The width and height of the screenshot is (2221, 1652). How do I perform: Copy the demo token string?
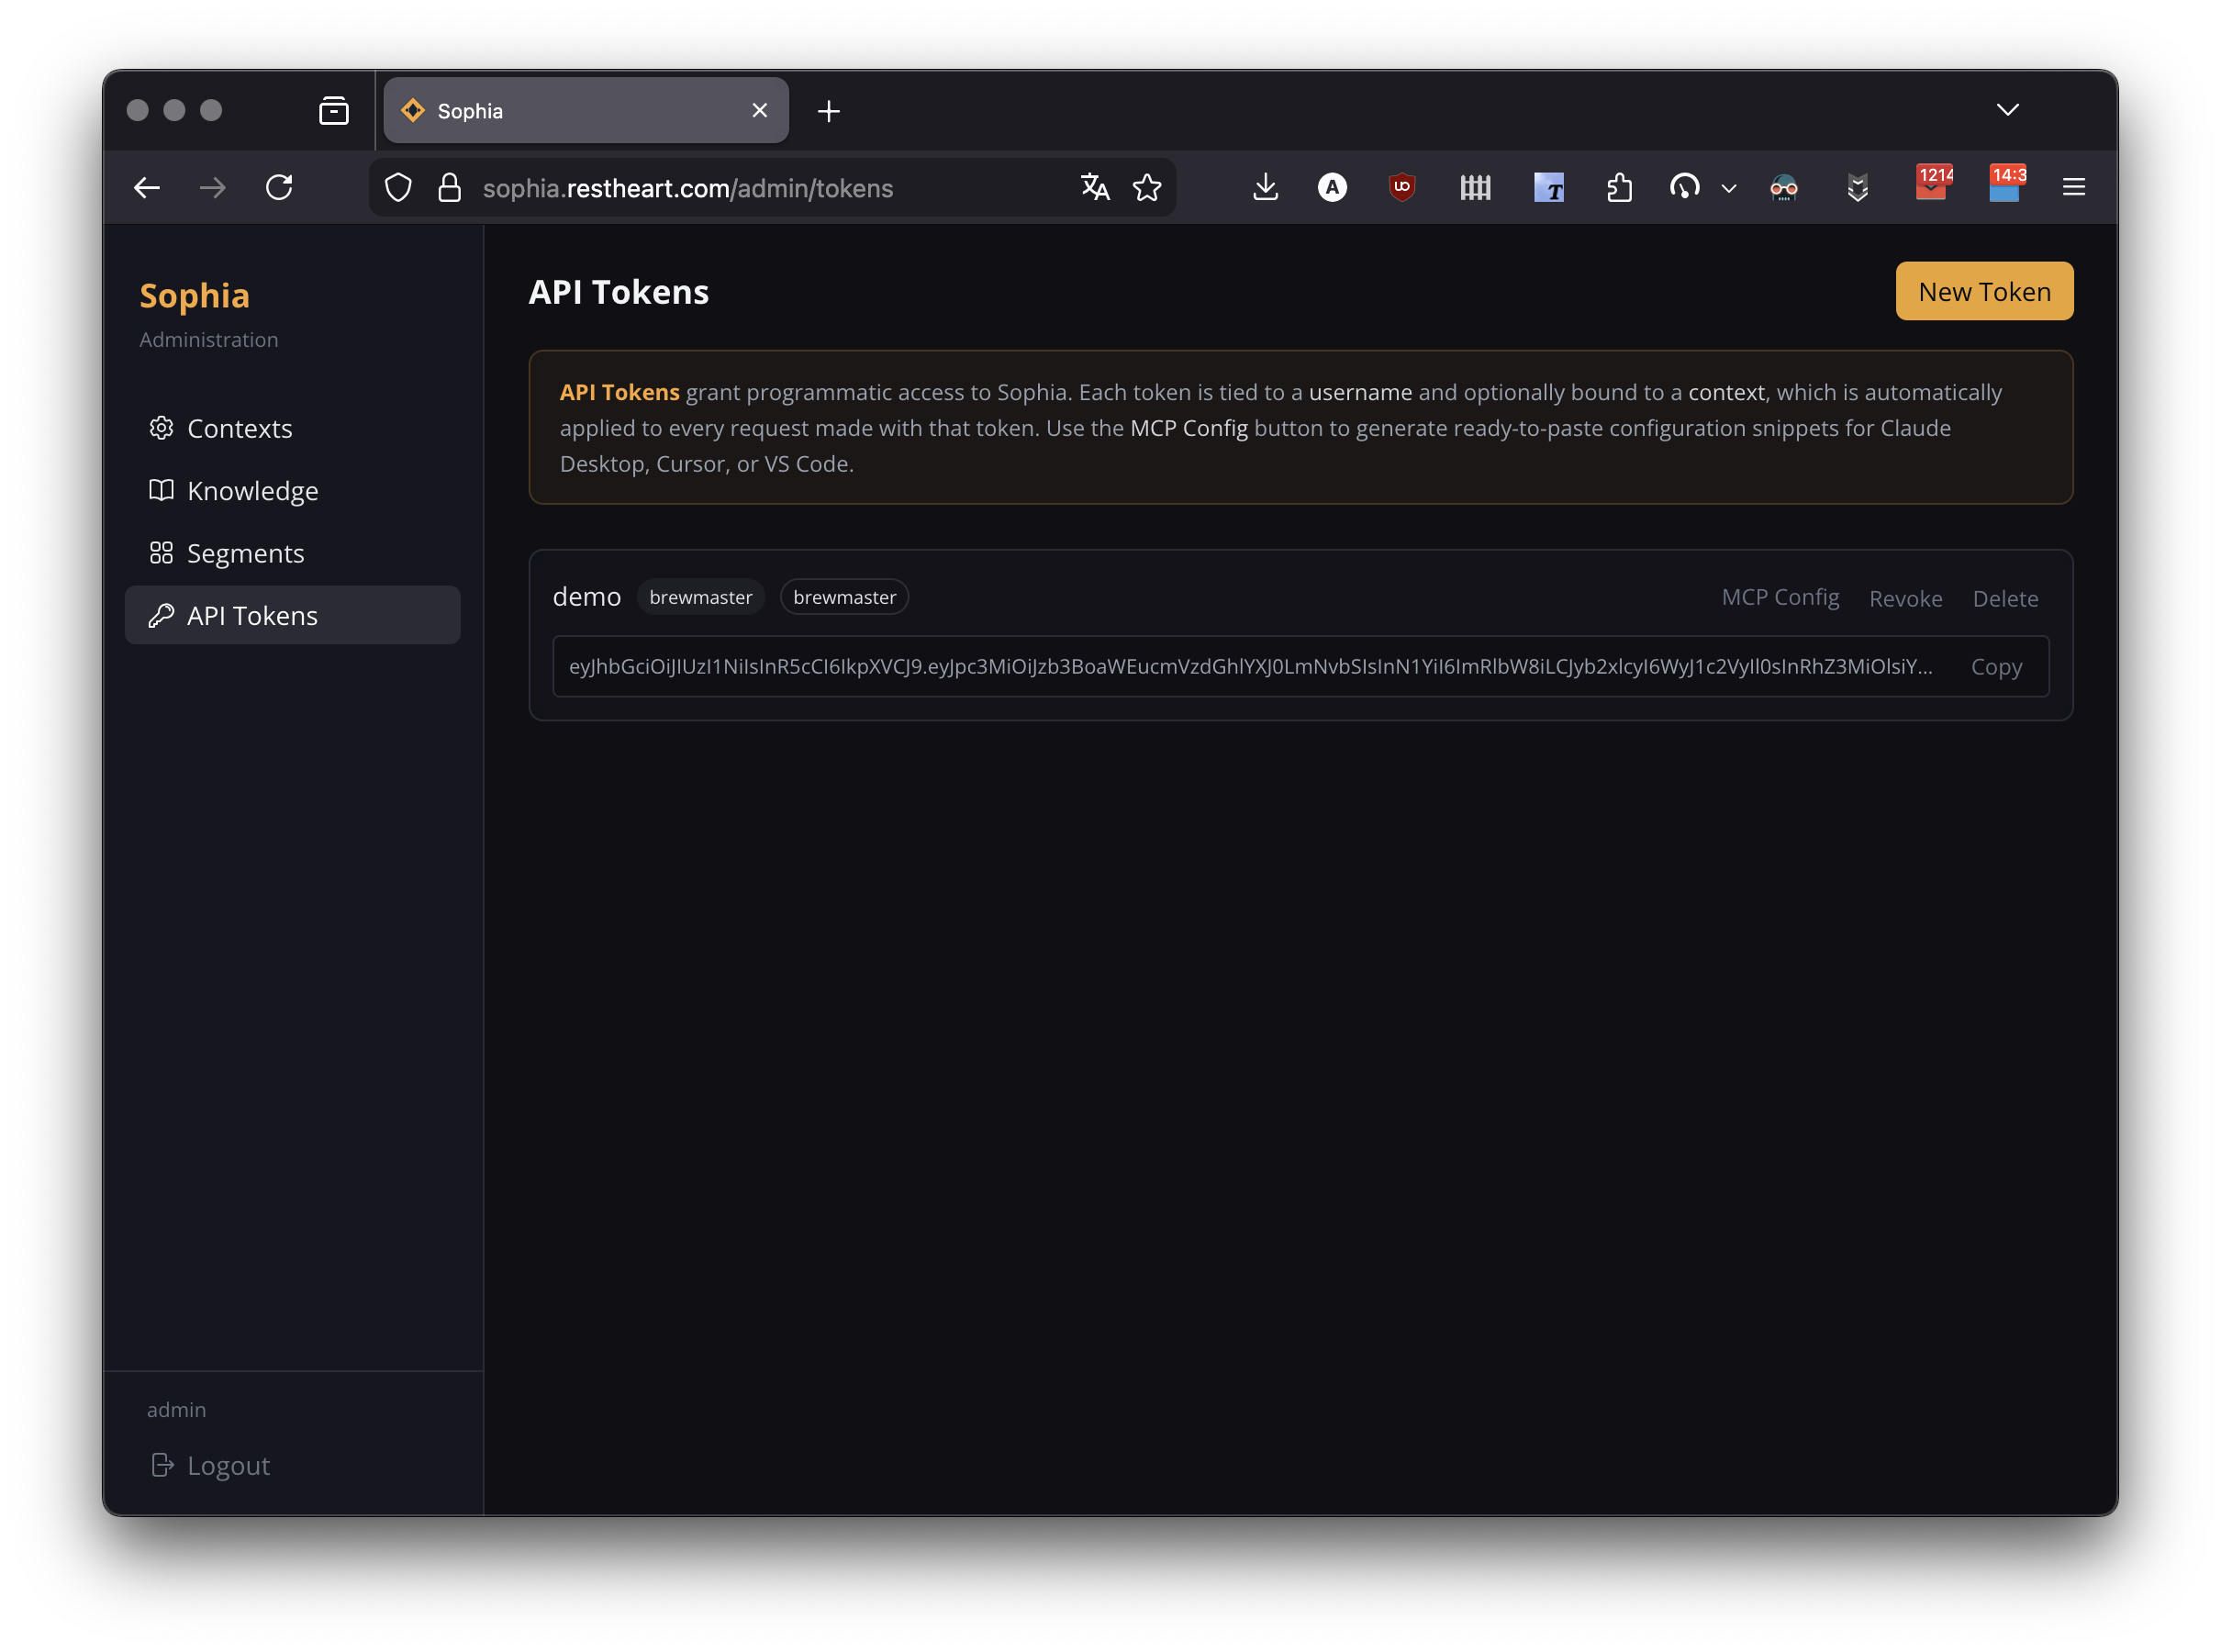coord(1995,666)
